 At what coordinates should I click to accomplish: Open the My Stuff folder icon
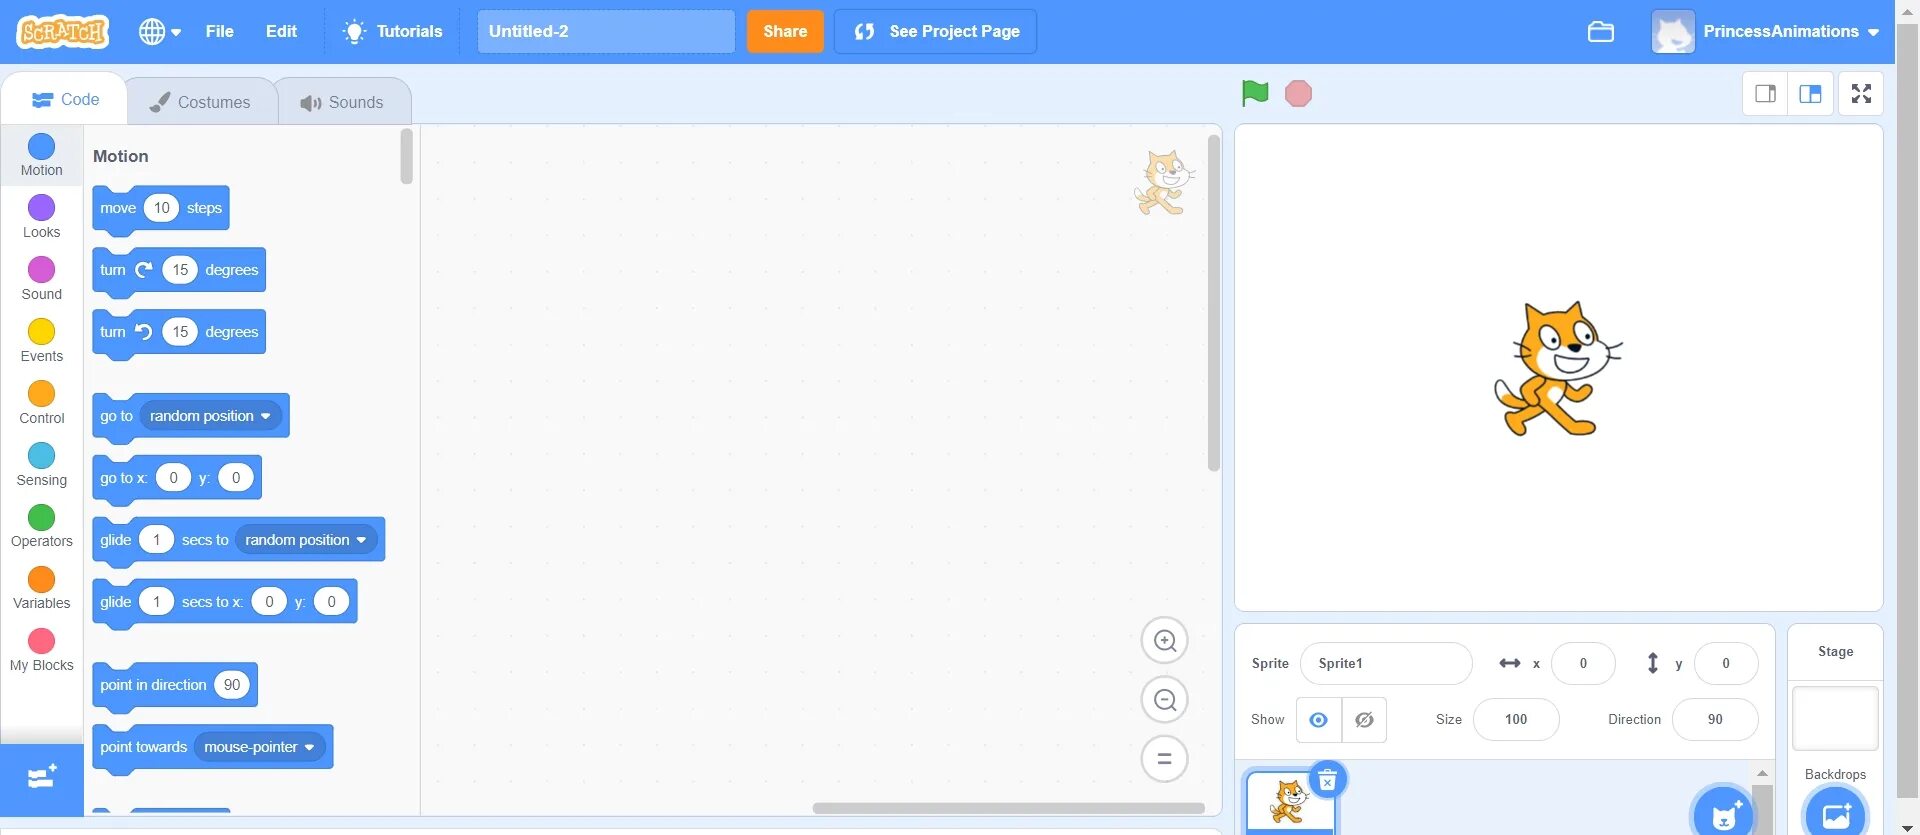[1601, 32]
